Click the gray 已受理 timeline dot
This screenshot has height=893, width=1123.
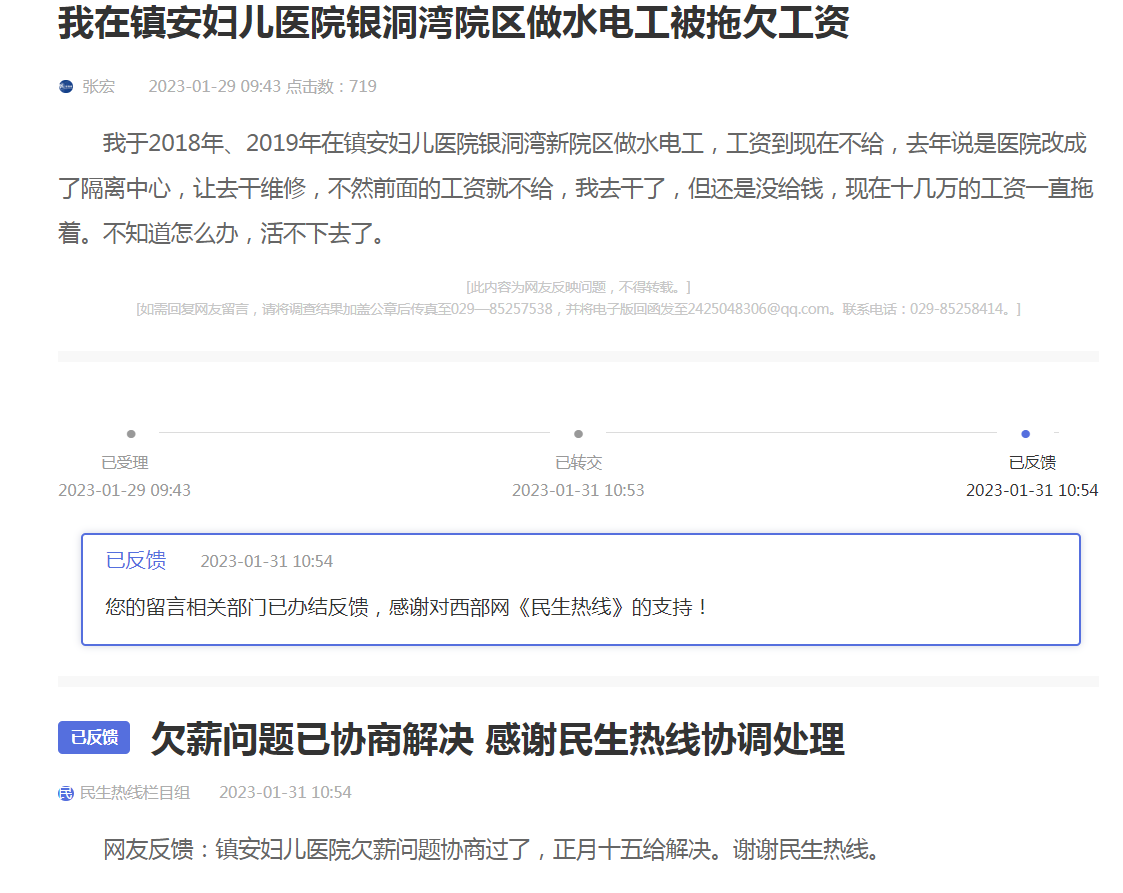point(131,434)
